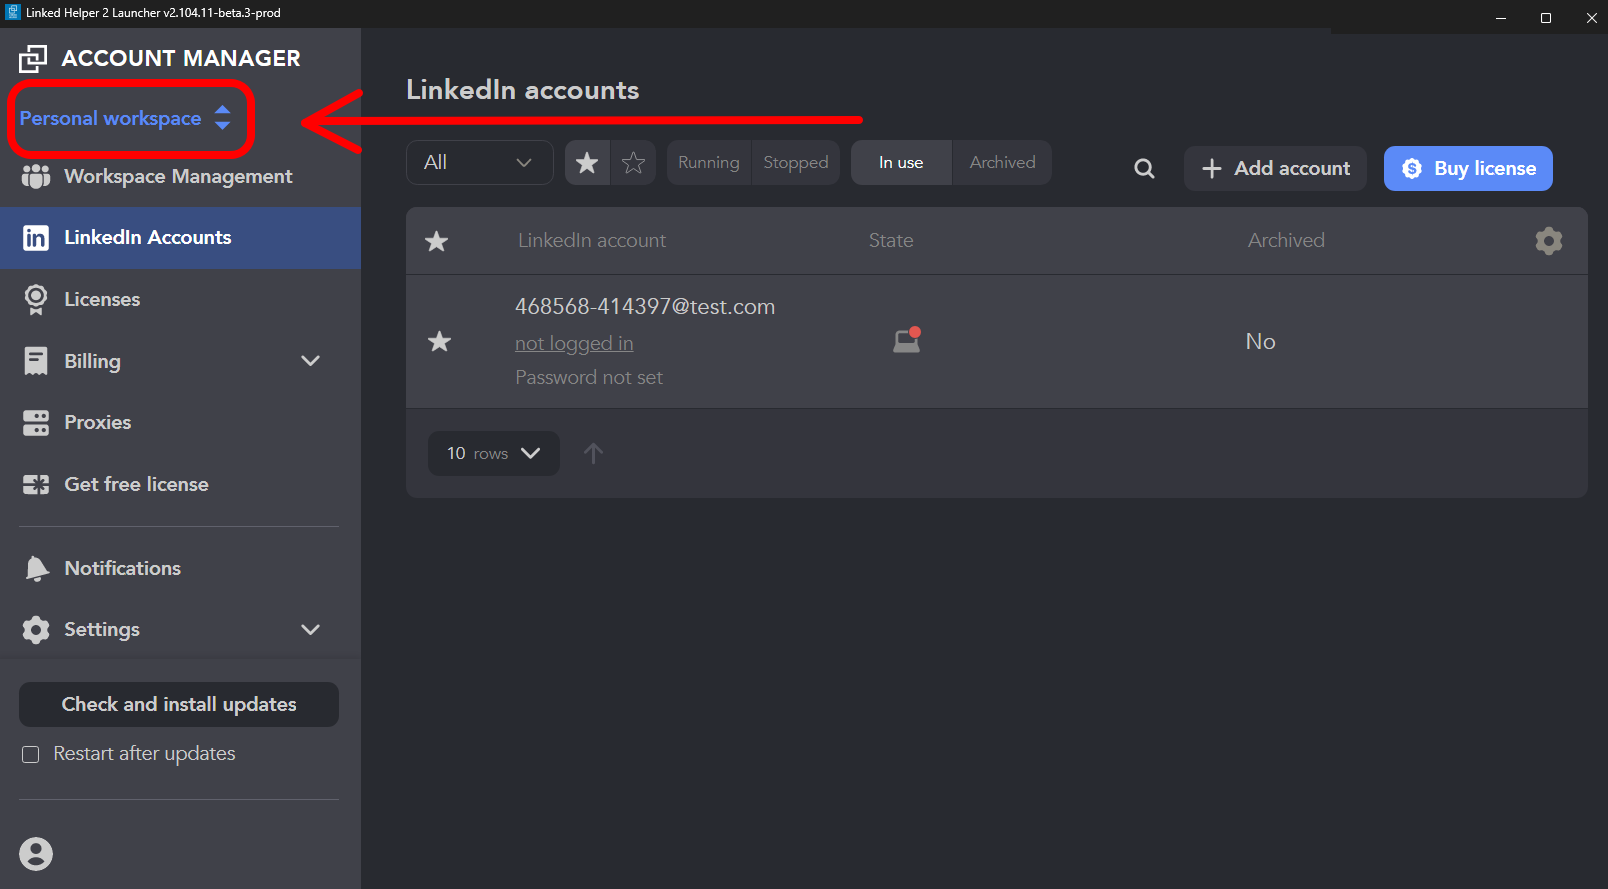The image size is (1608, 889).
Task: Open Workspace Management page
Action: tap(180, 177)
